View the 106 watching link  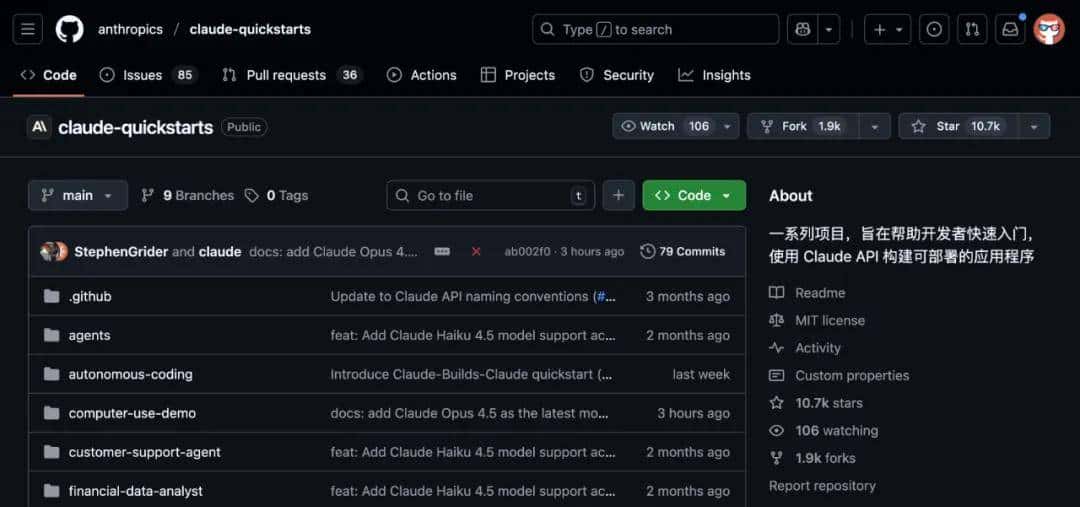824,431
